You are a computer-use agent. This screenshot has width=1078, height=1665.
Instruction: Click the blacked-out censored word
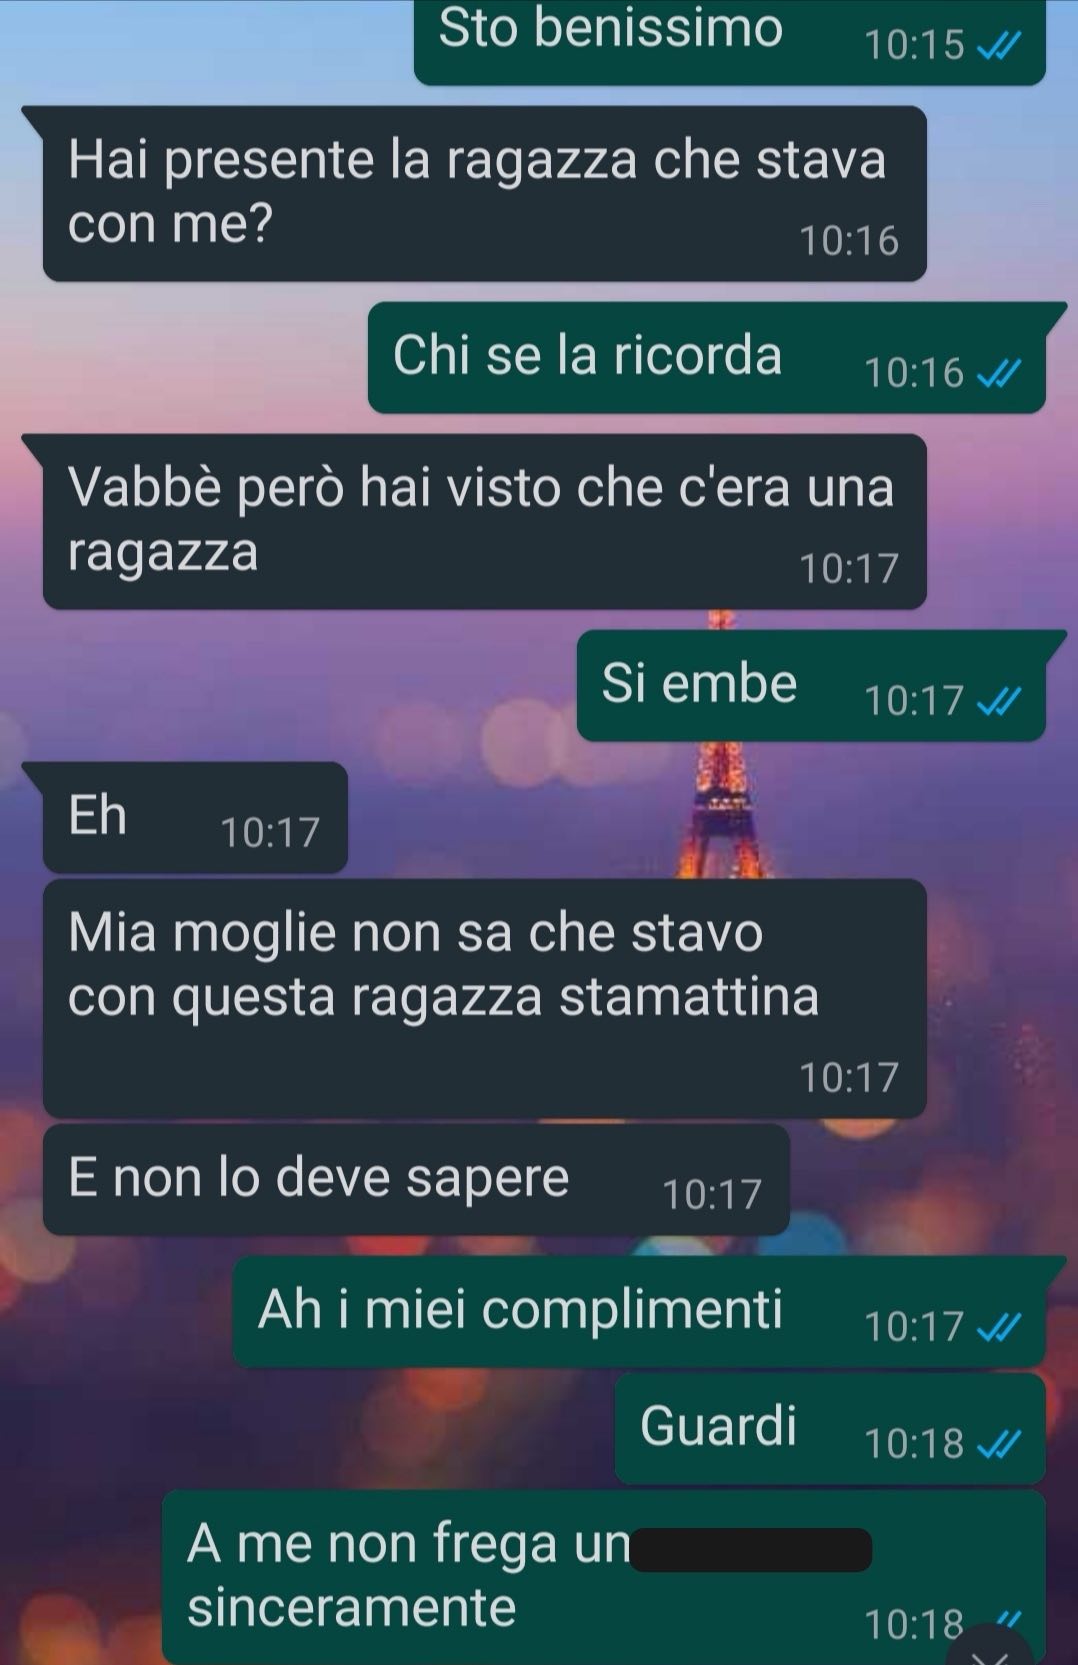point(750,1549)
